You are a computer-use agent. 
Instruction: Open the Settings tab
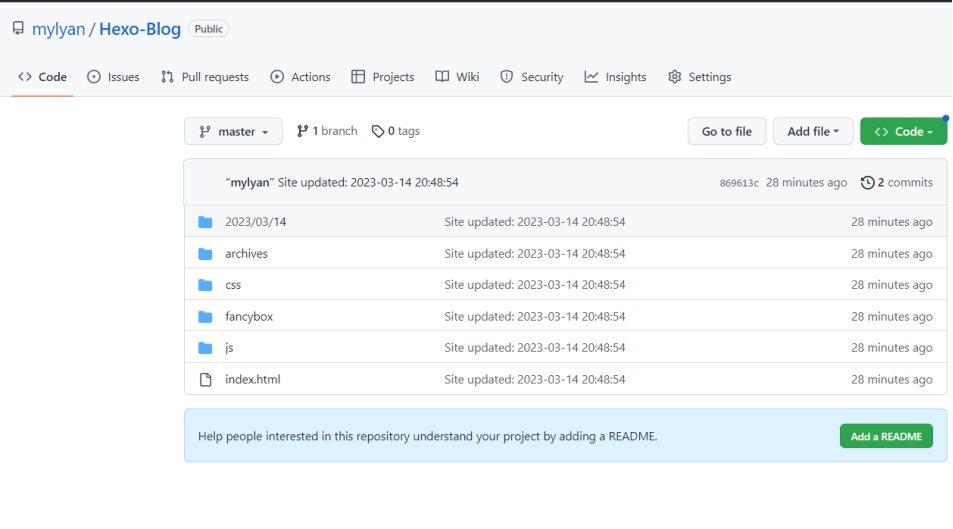coord(699,77)
